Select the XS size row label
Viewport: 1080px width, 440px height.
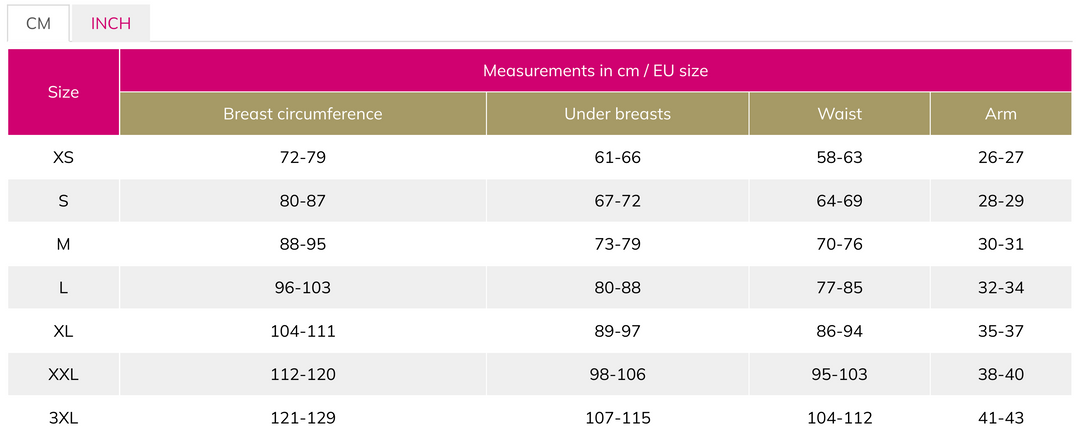(63, 158)
